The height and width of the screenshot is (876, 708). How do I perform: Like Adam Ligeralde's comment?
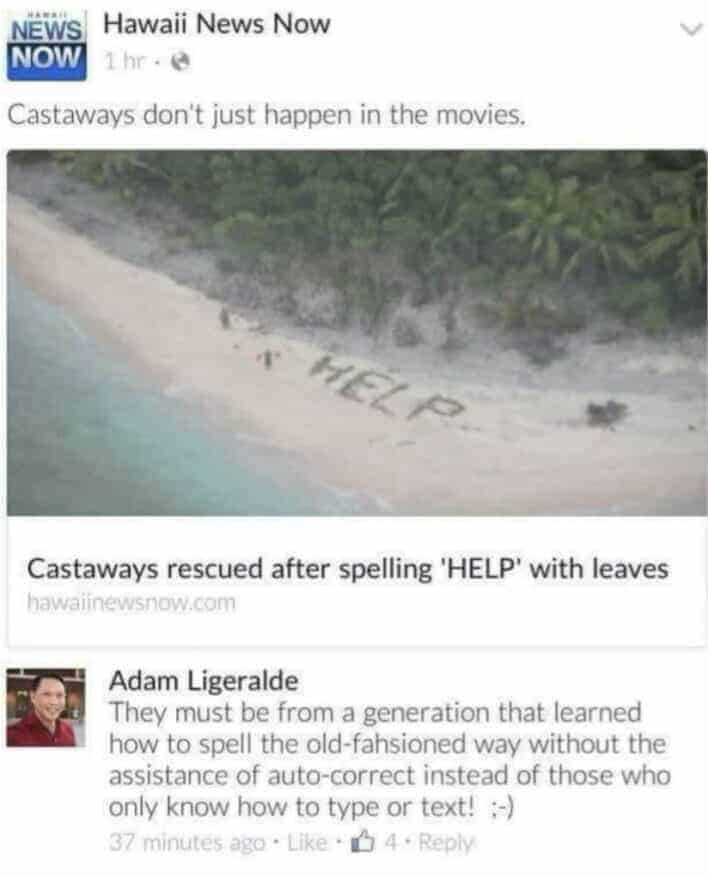tap(307, 842)
